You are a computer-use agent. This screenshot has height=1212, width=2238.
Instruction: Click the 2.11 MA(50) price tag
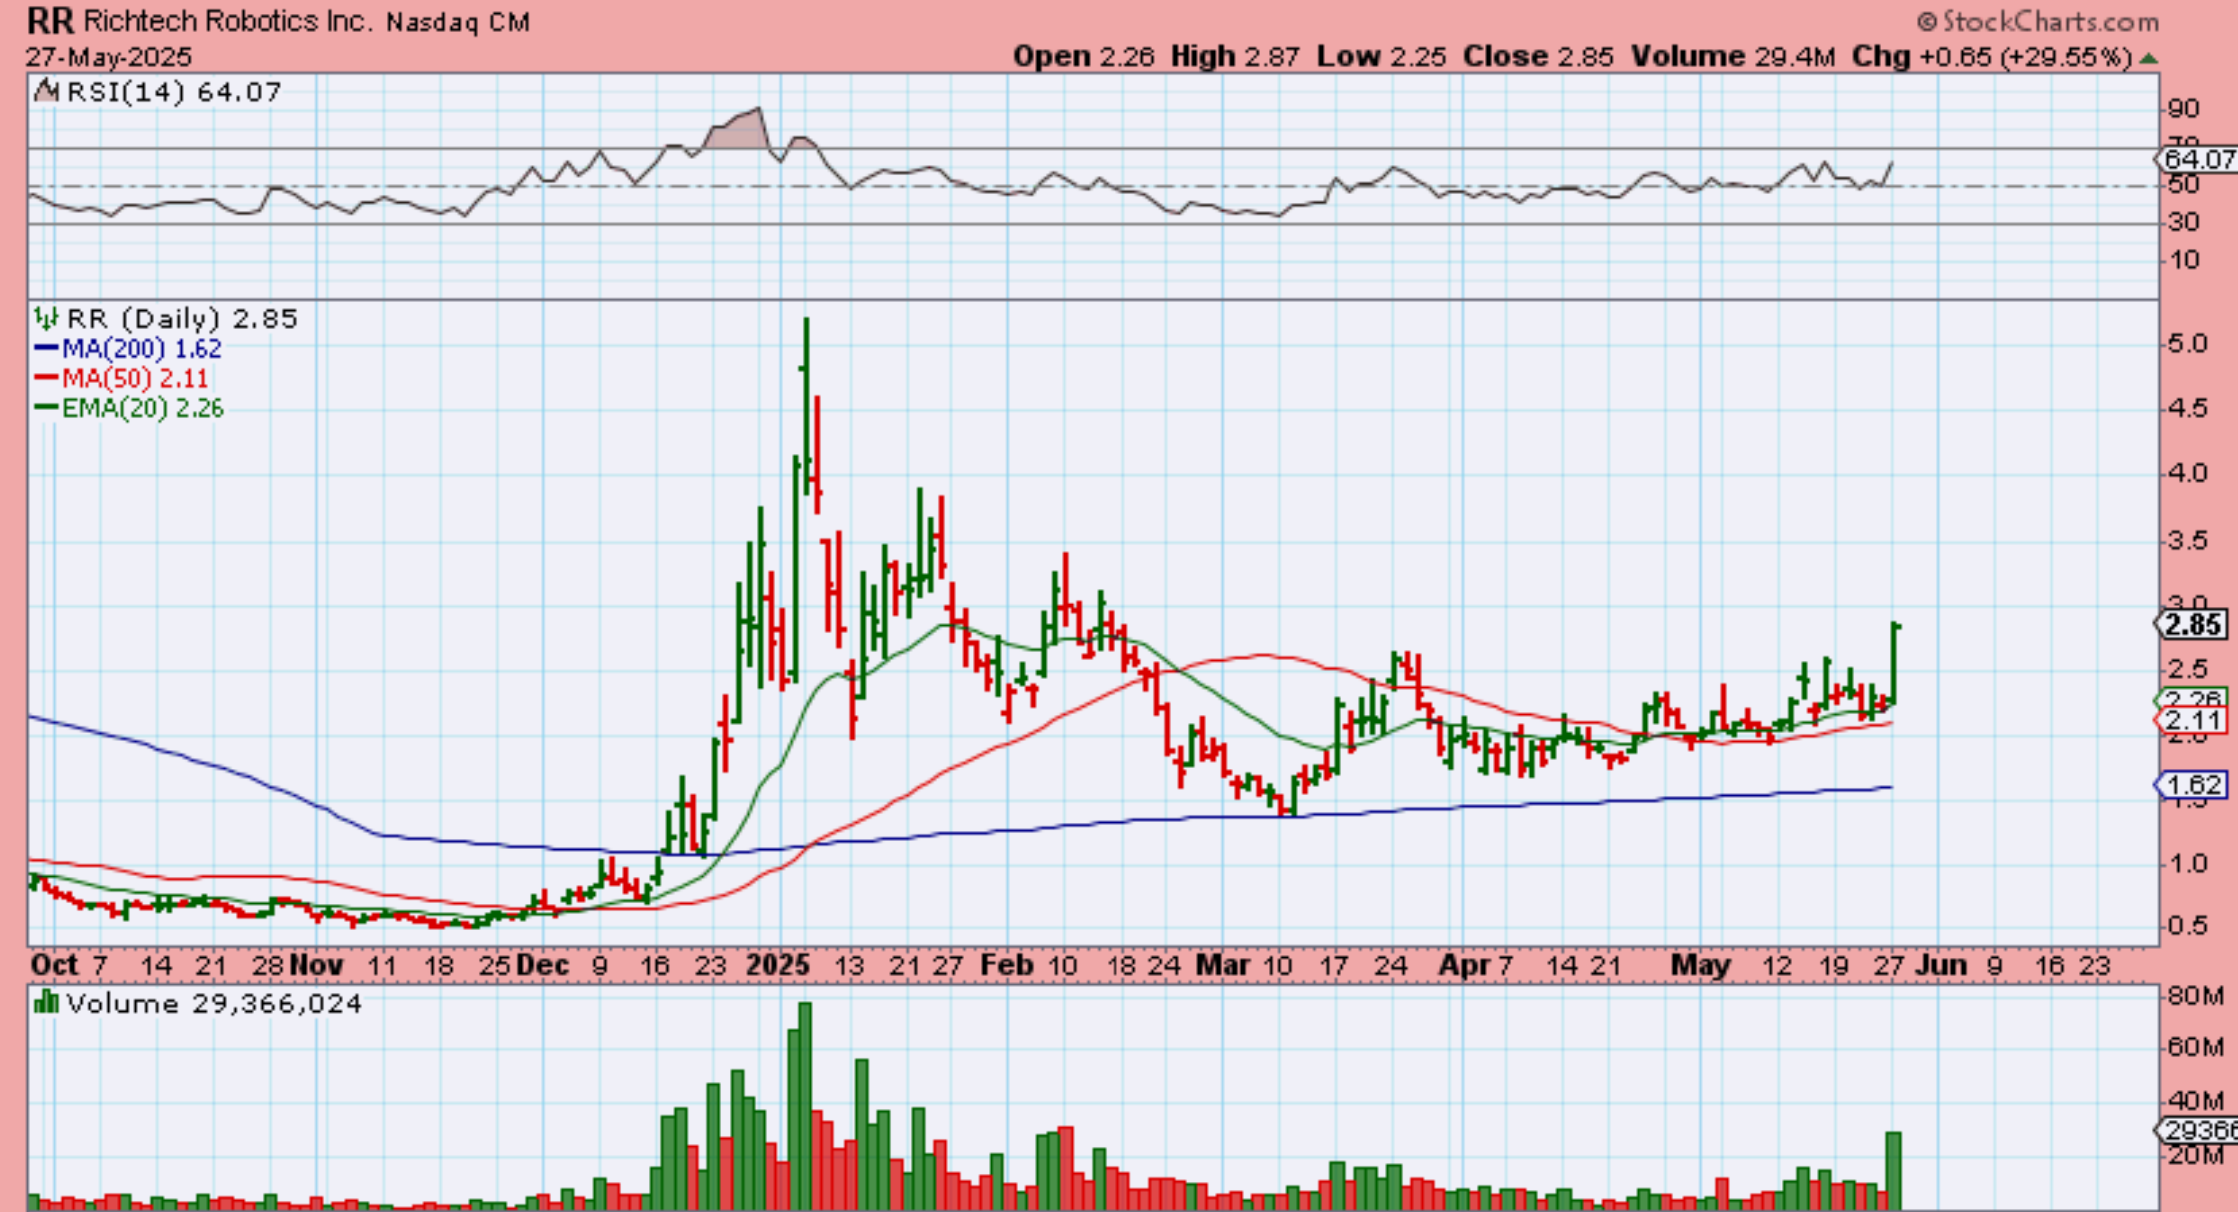pyautogui.click(x=2192, y=720)
